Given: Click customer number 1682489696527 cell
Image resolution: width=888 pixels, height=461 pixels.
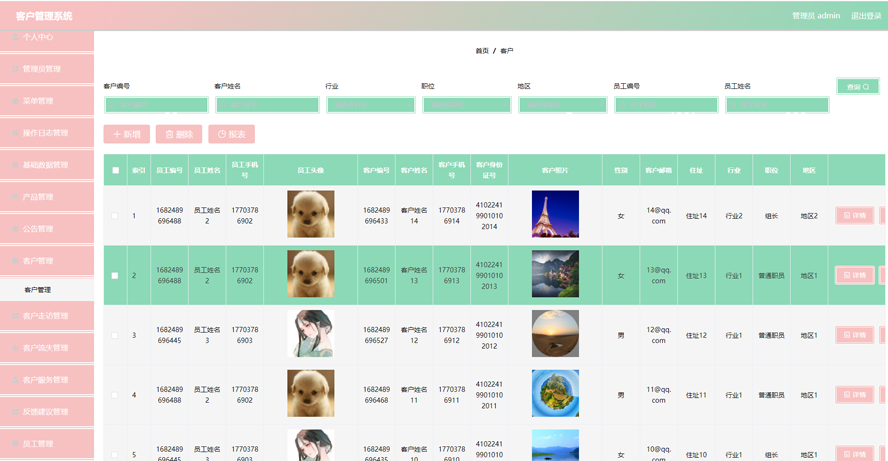Looking at the screenshot, I should [376, 335].
